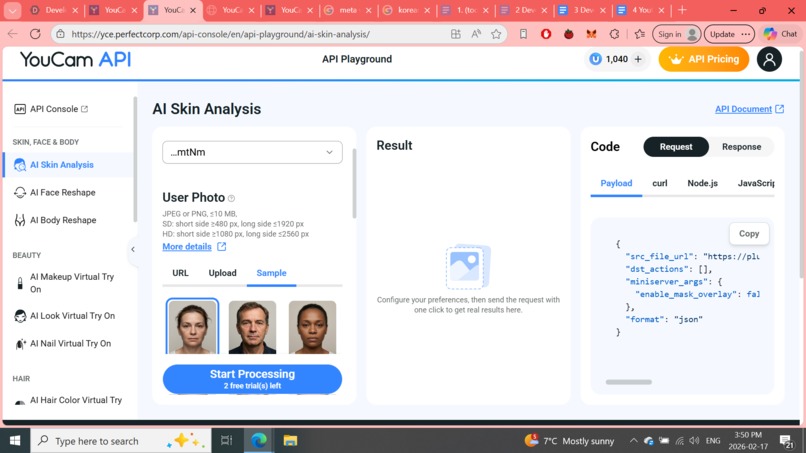806x453 pixels.
Task: Click the MetaMask fox extension icon
Action: [591, 34]
